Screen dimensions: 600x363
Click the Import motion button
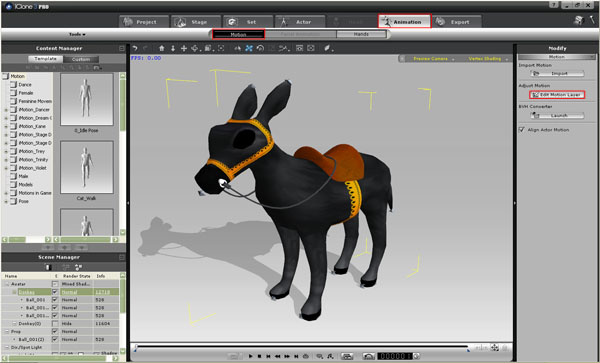(557, 73)
